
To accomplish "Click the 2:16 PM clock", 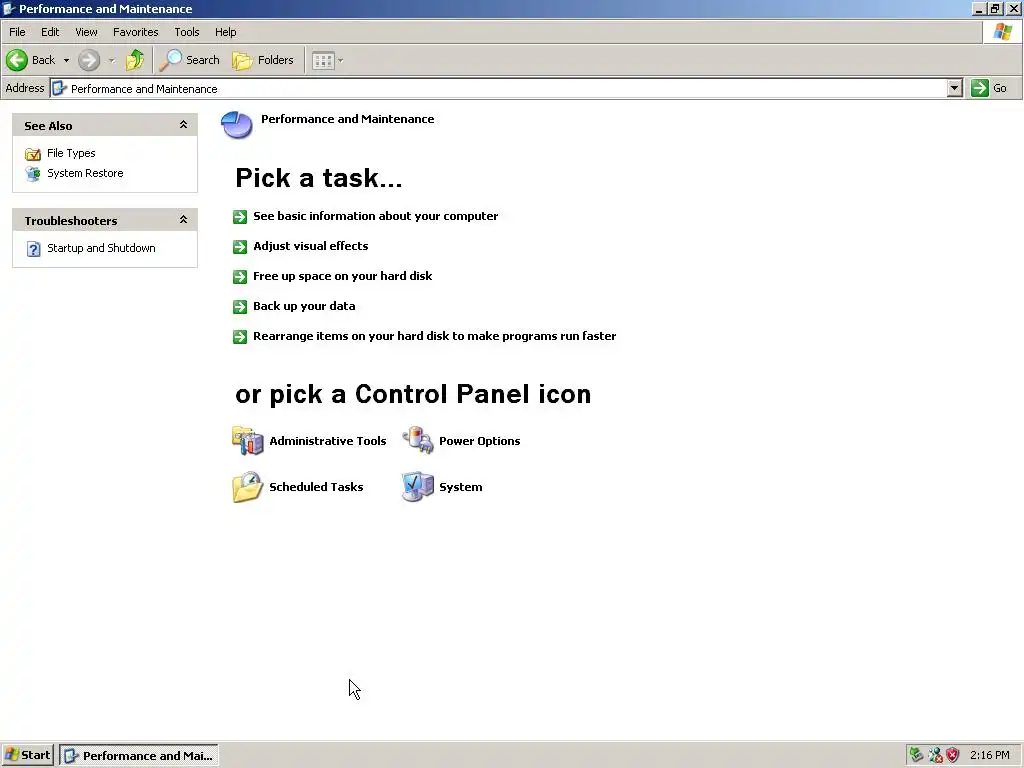I will (989, 756).
